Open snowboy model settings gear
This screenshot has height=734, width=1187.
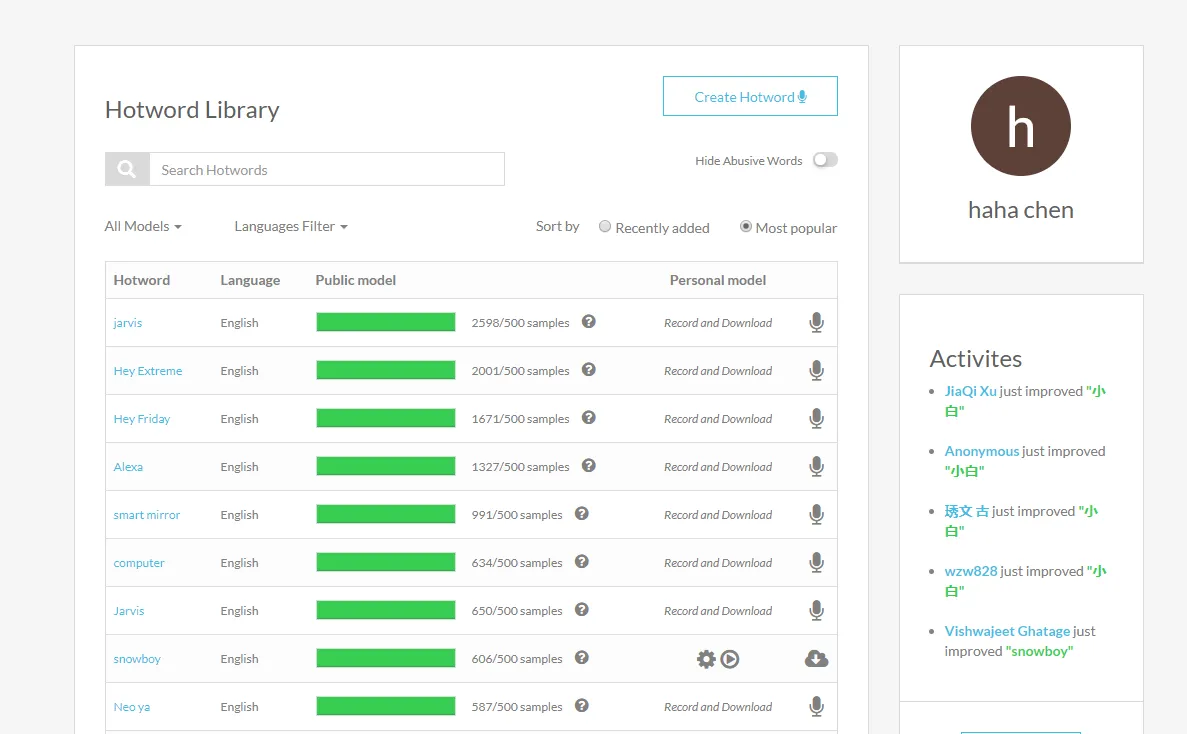[x=706, y=659]
